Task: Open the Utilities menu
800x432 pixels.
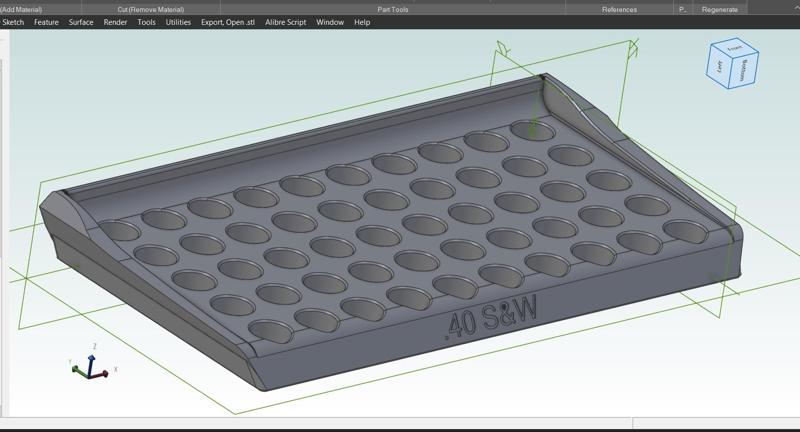Action: pos(178,22)
